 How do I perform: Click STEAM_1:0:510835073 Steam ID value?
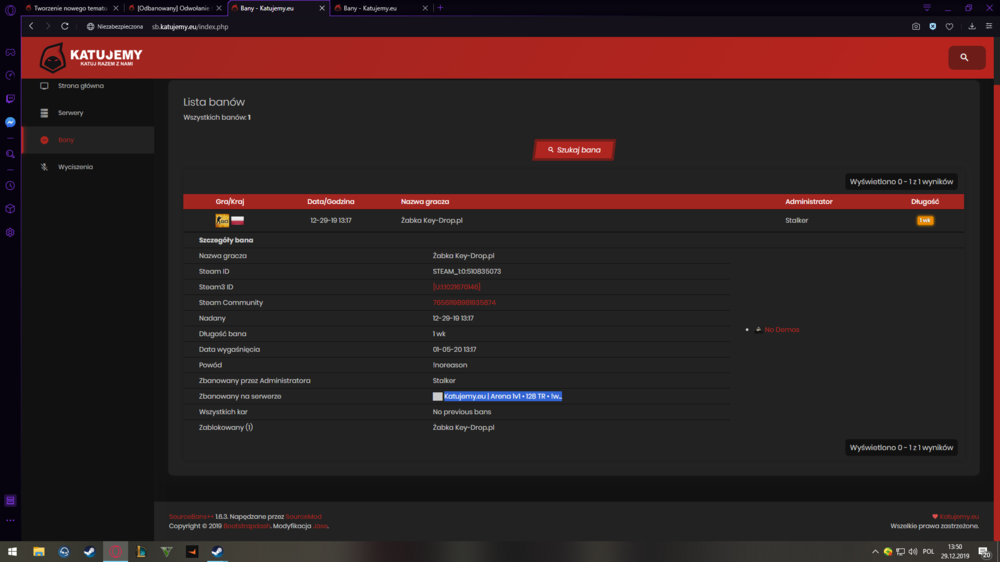tap(467, 271)
